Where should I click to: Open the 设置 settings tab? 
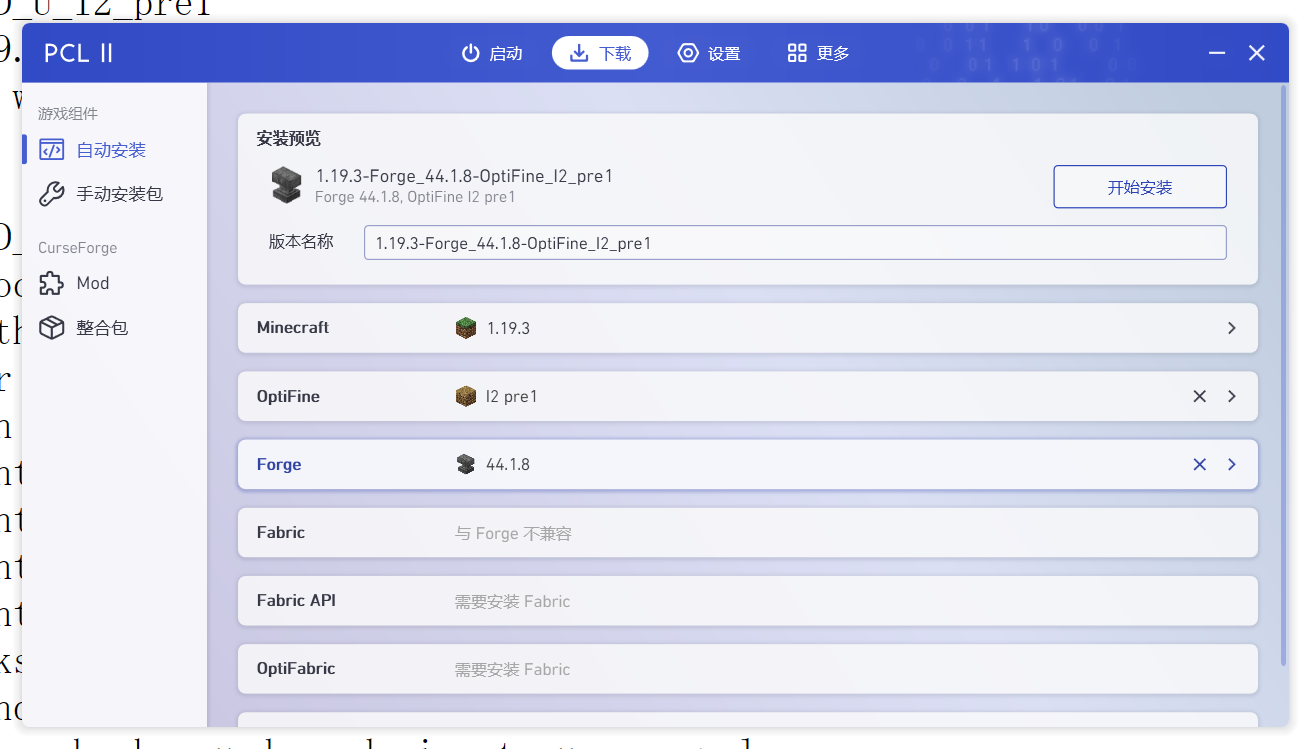click(x=709, y=53)
